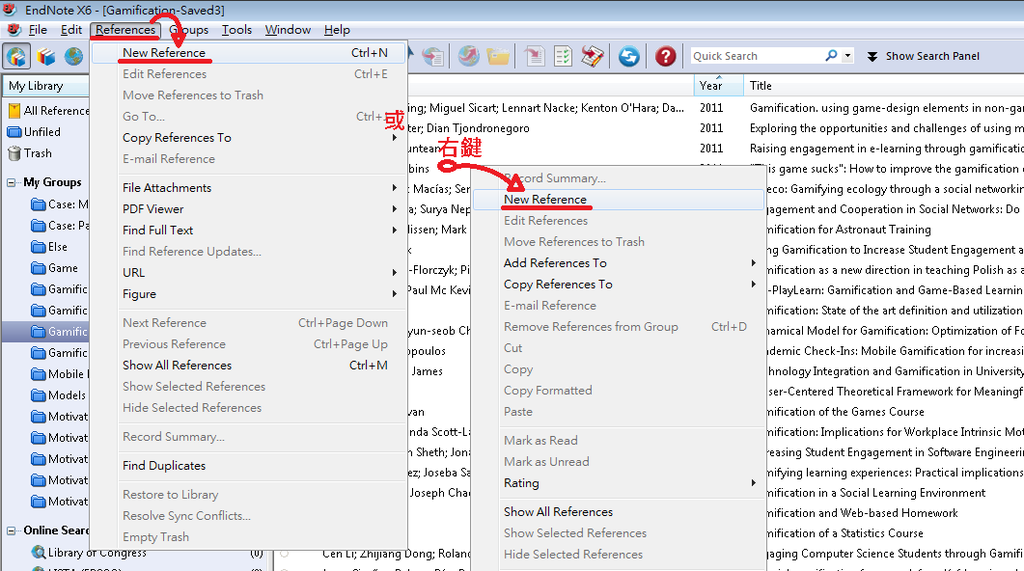
Task: Expand the URL submenu
Action: coord(394,272)
